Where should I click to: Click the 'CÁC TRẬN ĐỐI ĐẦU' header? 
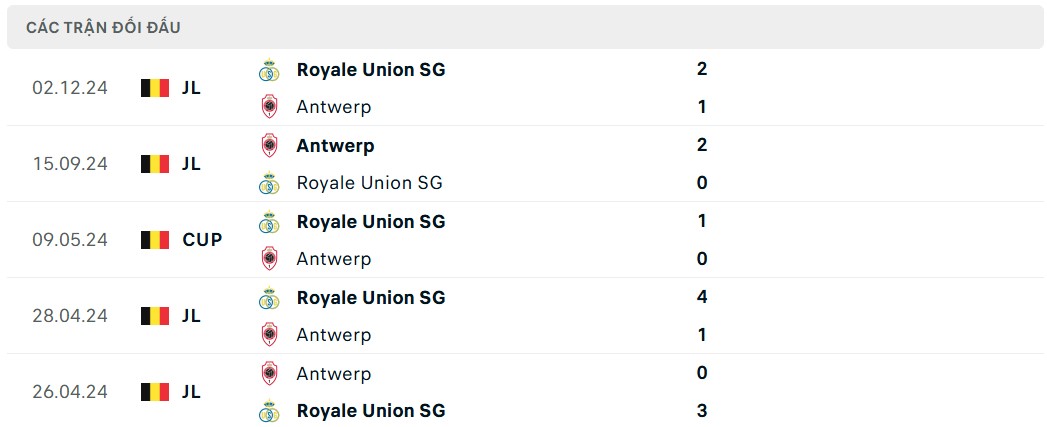pyautogui.click(x=104, y=27)
